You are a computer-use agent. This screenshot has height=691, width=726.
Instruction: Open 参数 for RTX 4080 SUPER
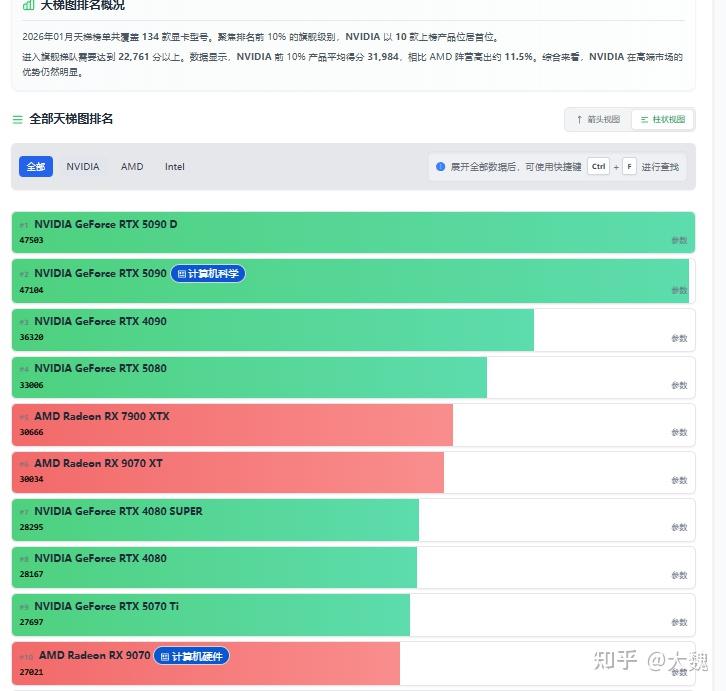(x=679, y=527)
